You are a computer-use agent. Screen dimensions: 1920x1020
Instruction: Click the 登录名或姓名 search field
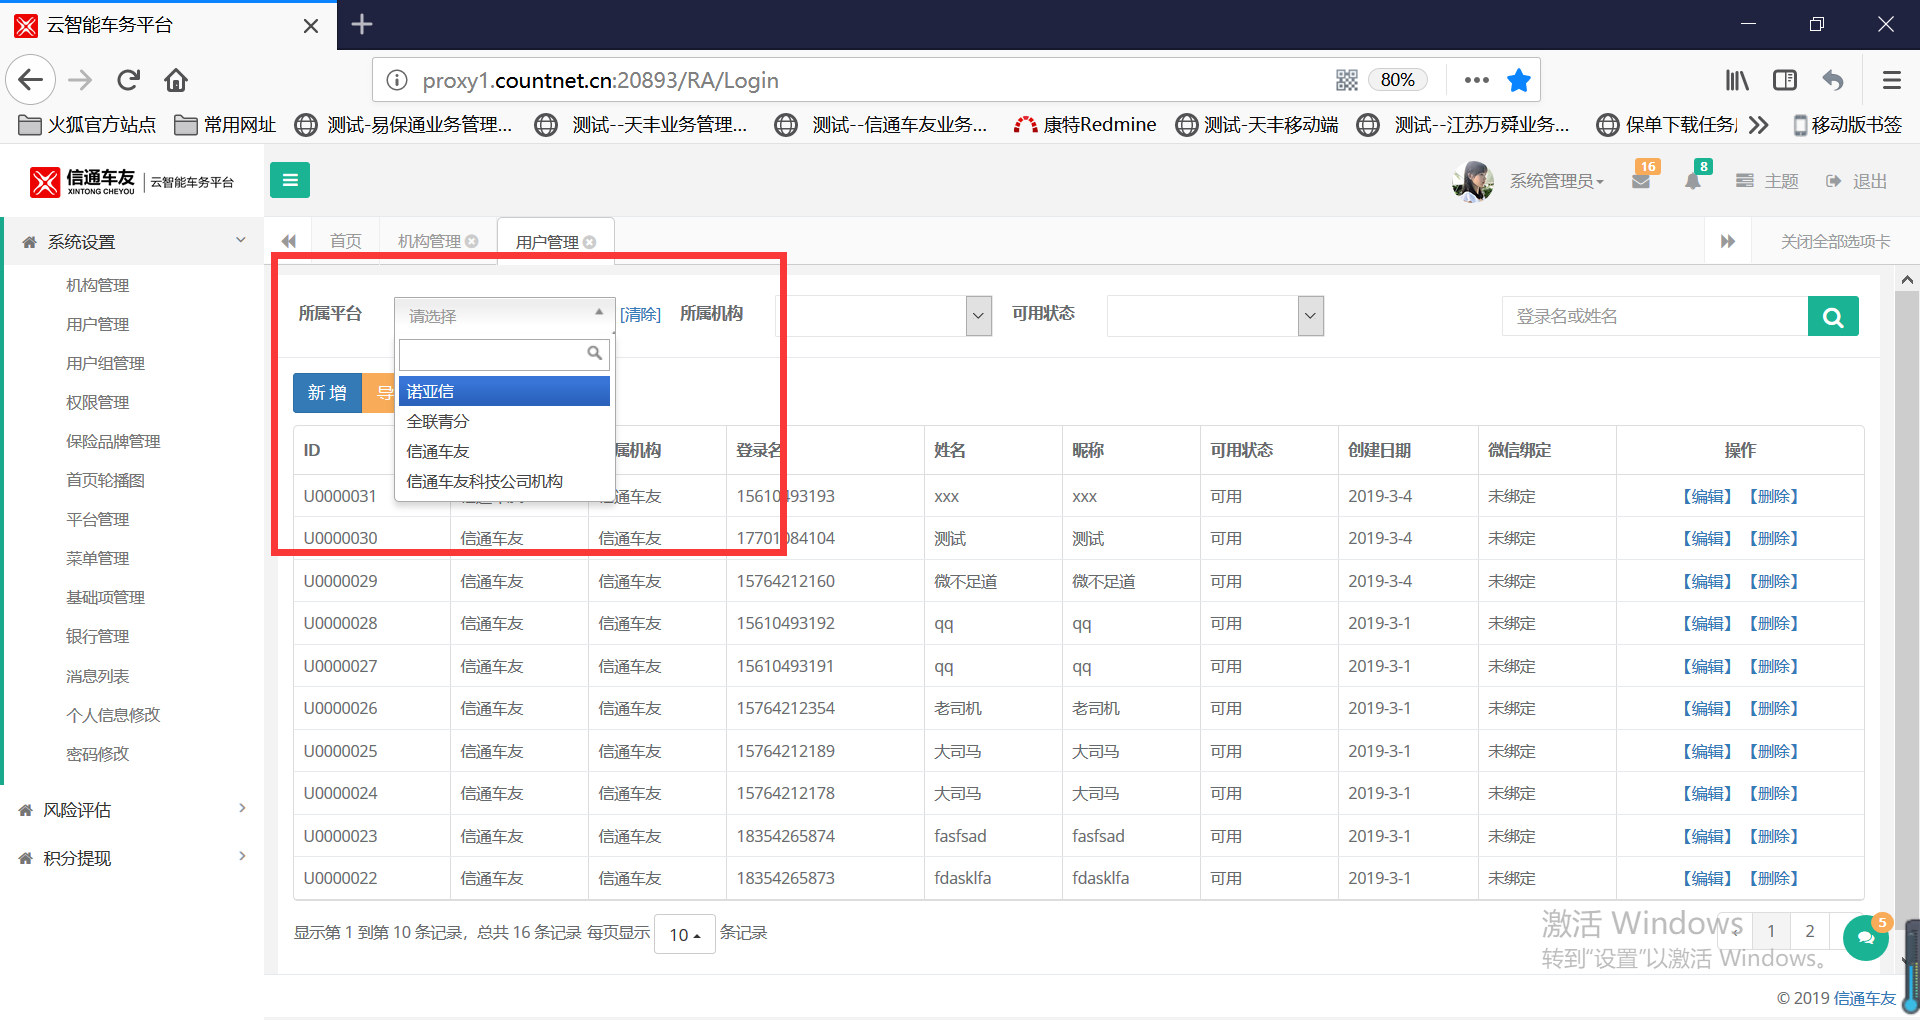pos(1654,316)
